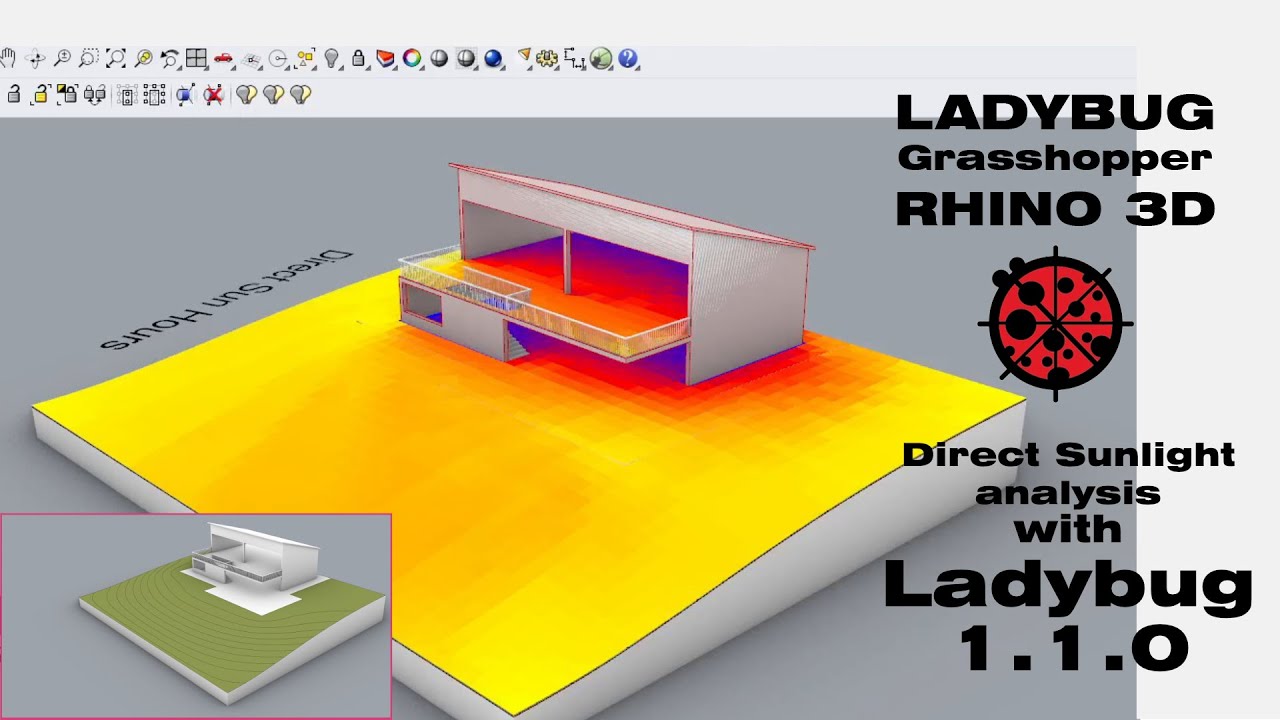Click the yellow open padlock icon
The height and width of the screenshot is (720, 1280).
point(41,95)
